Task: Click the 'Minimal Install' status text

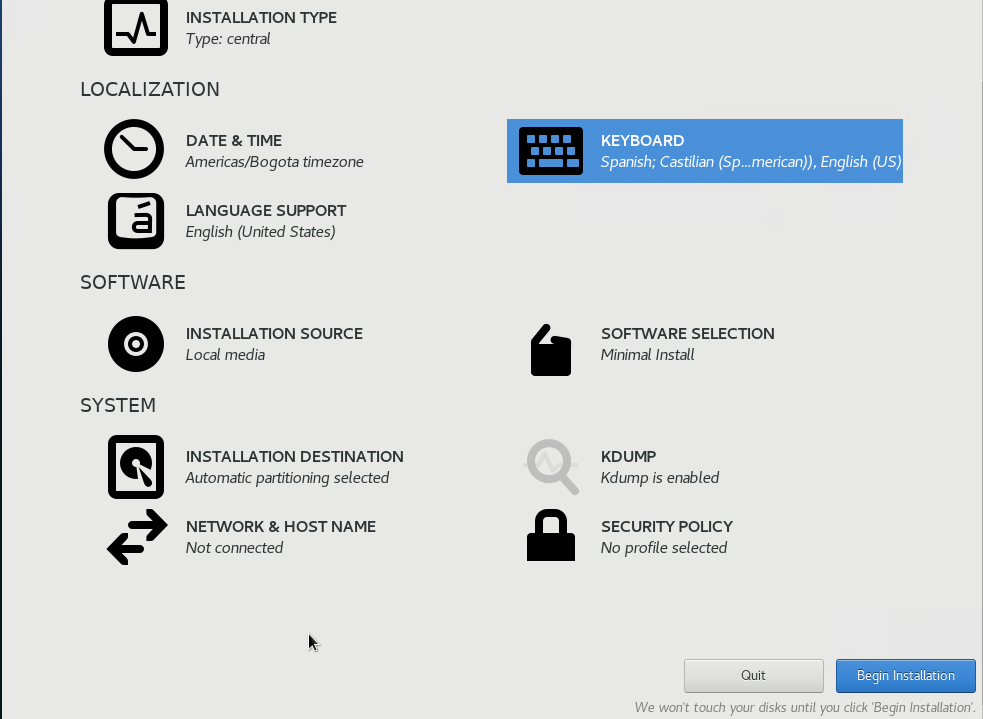Action: coord(648,355)
